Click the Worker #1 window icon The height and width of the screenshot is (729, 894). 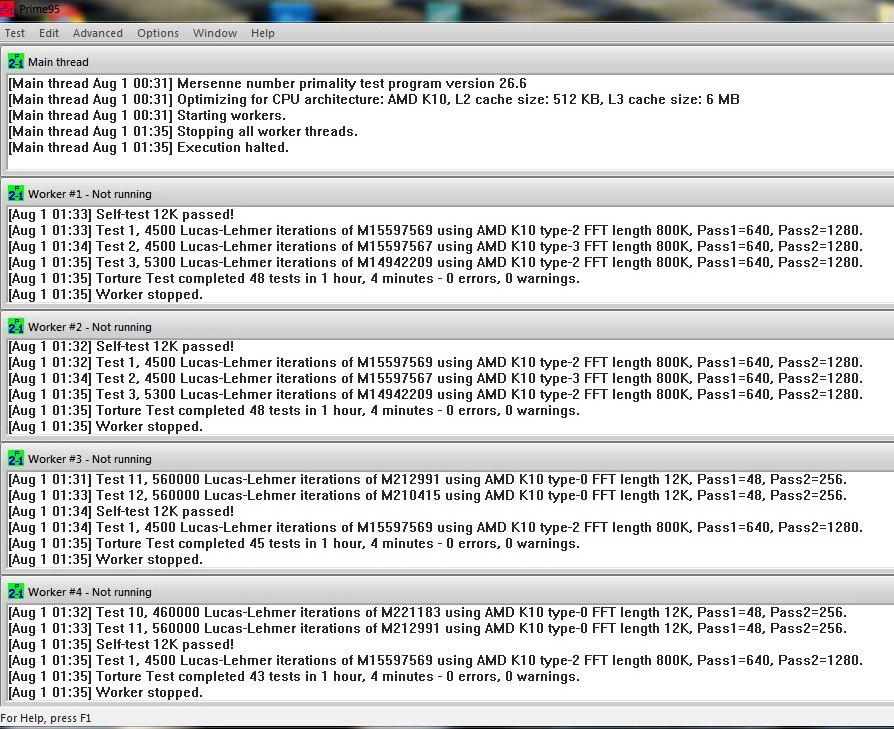coord(16,194)
